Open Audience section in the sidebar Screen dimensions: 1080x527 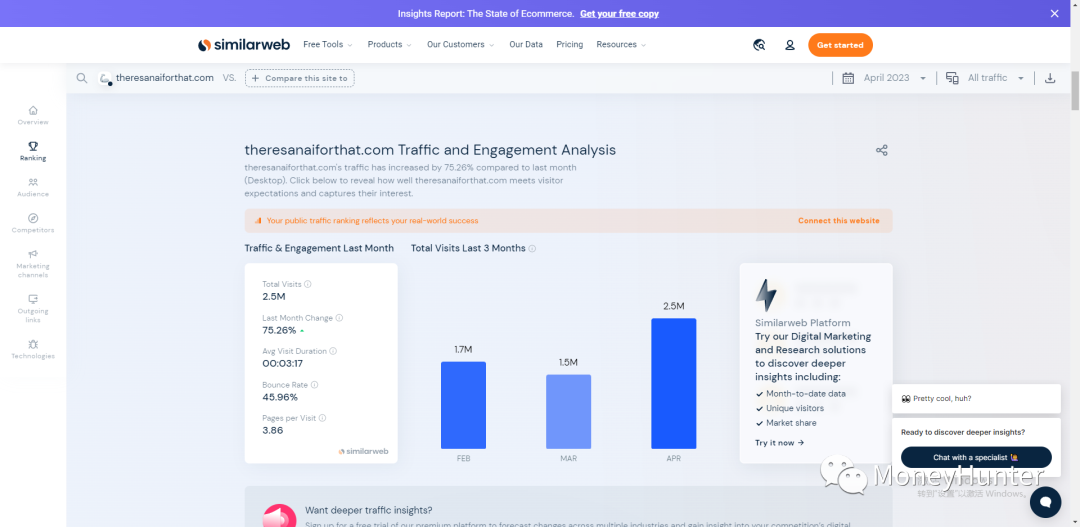(x=33, y=187)
